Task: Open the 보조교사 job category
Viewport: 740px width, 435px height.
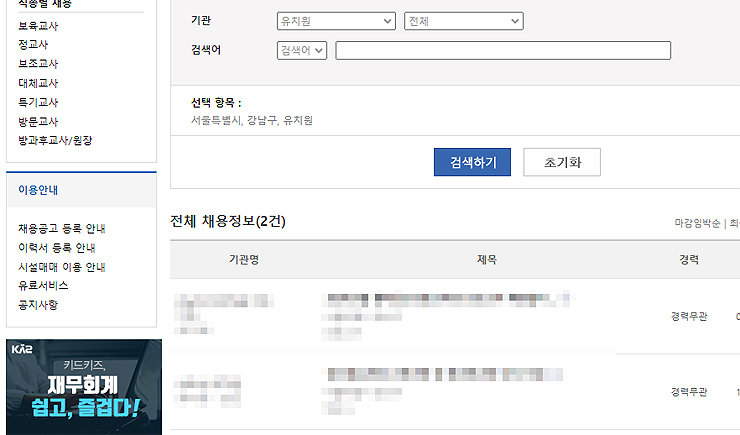Action: coord(38,64)
